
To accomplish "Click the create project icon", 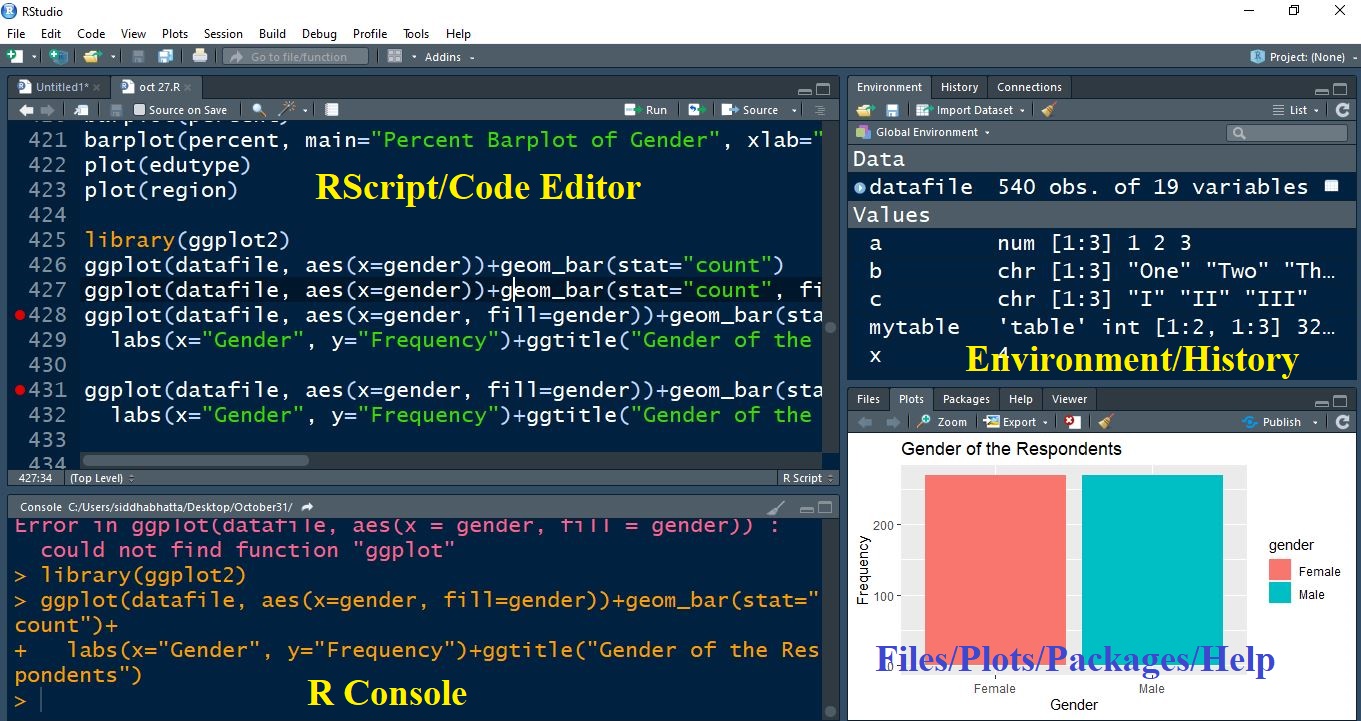I will pos(59,57).
